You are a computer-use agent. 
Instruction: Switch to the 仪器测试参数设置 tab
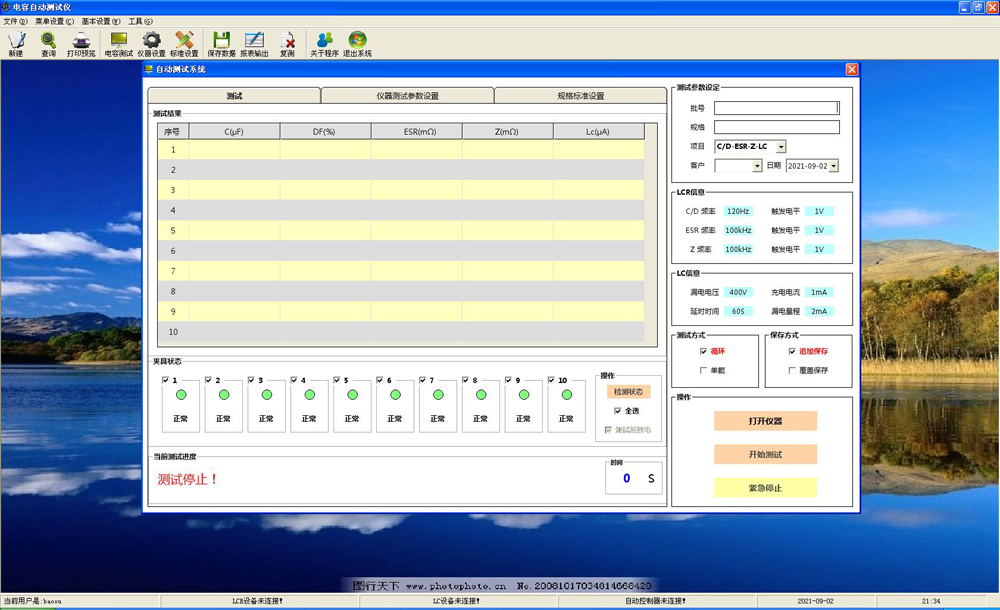pos(407,96)
